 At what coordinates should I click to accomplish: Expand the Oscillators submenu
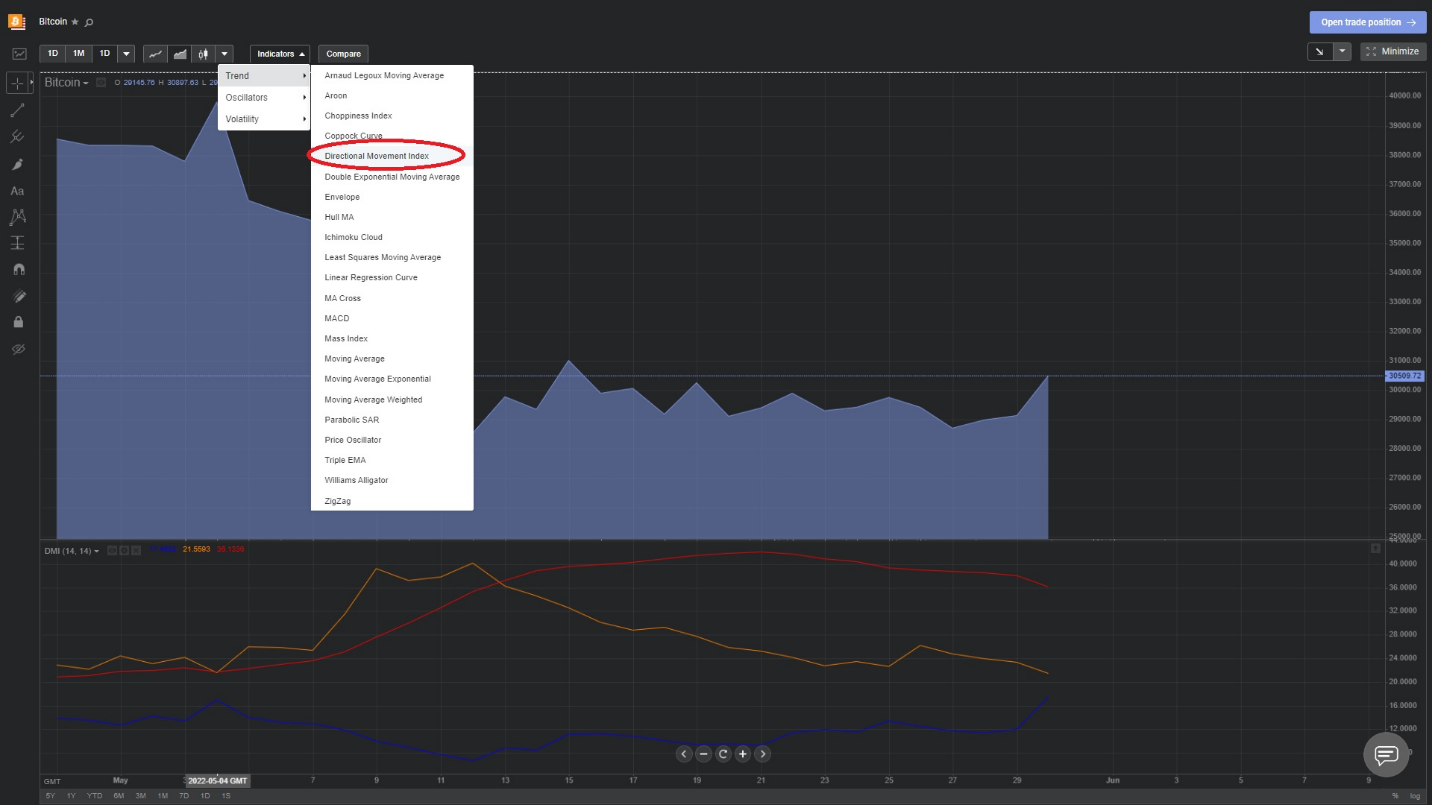[x=264, y=97]
